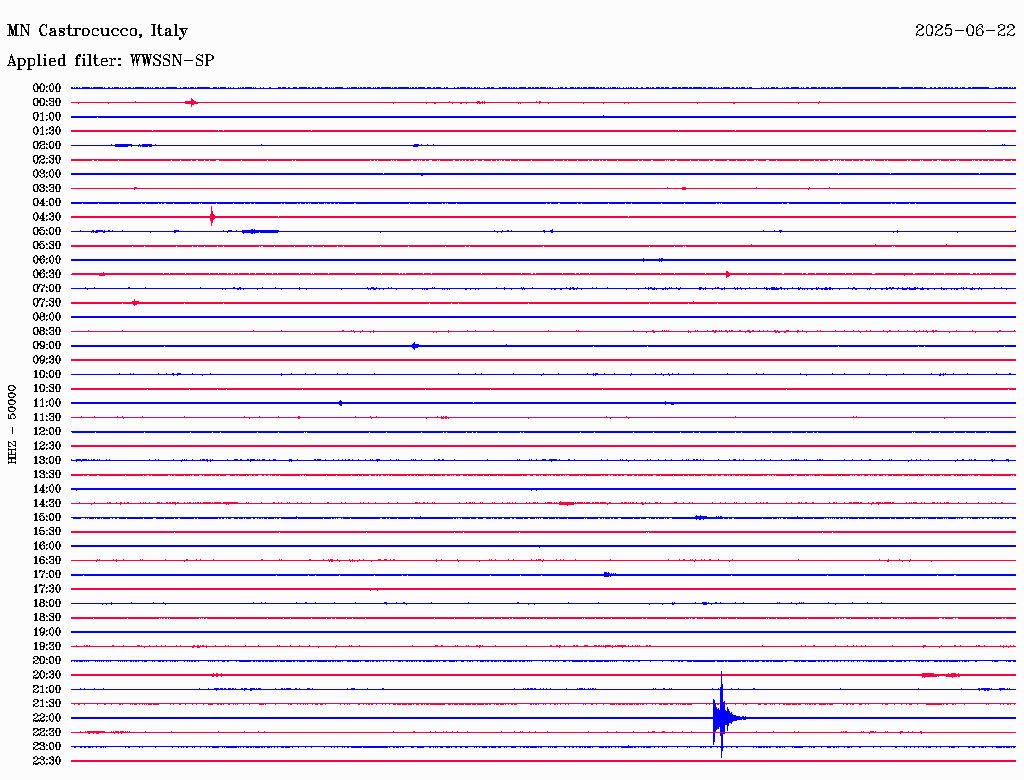Click the 03:30 time label
The image size is (1024, 780).
(x=47, y=188)
